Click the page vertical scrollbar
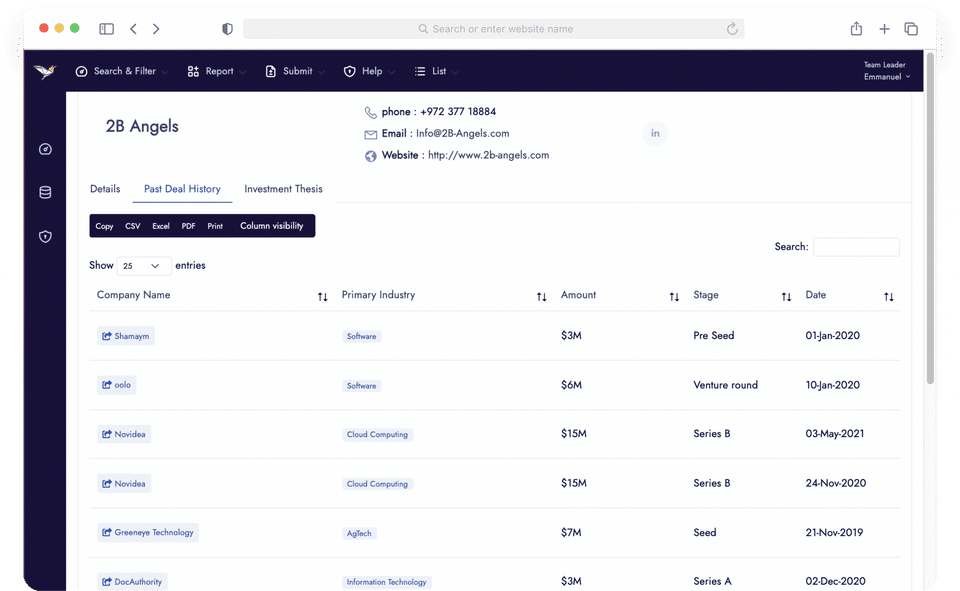This screenshot has width=960, height=591. click(x=931, y=219)
